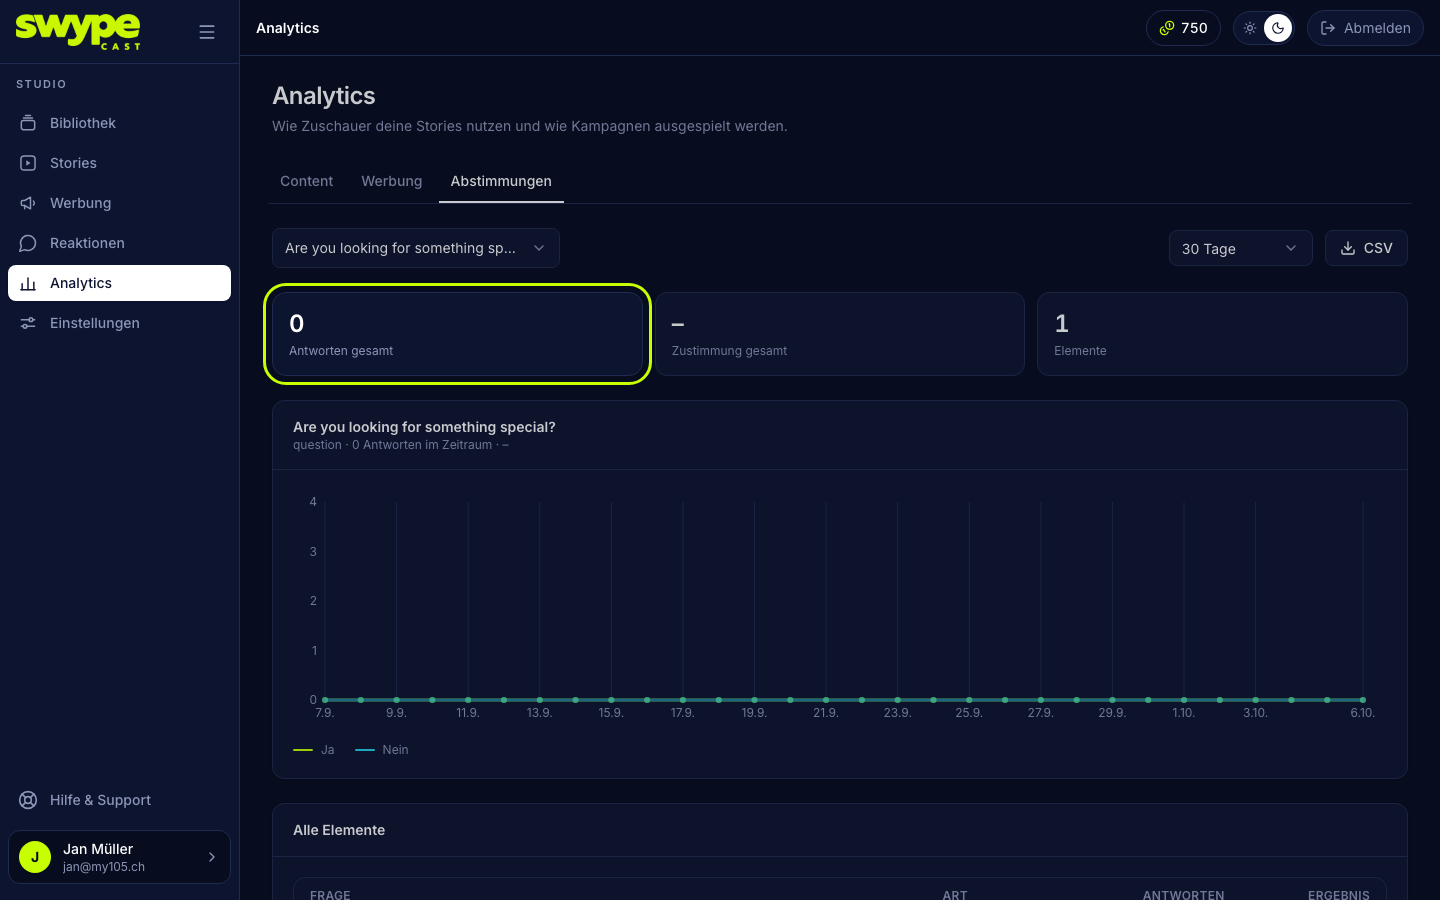The width and height of the screenshot is (1440, 900).
Task: Export data with CSV button
Action: [x=1366, y=248]
